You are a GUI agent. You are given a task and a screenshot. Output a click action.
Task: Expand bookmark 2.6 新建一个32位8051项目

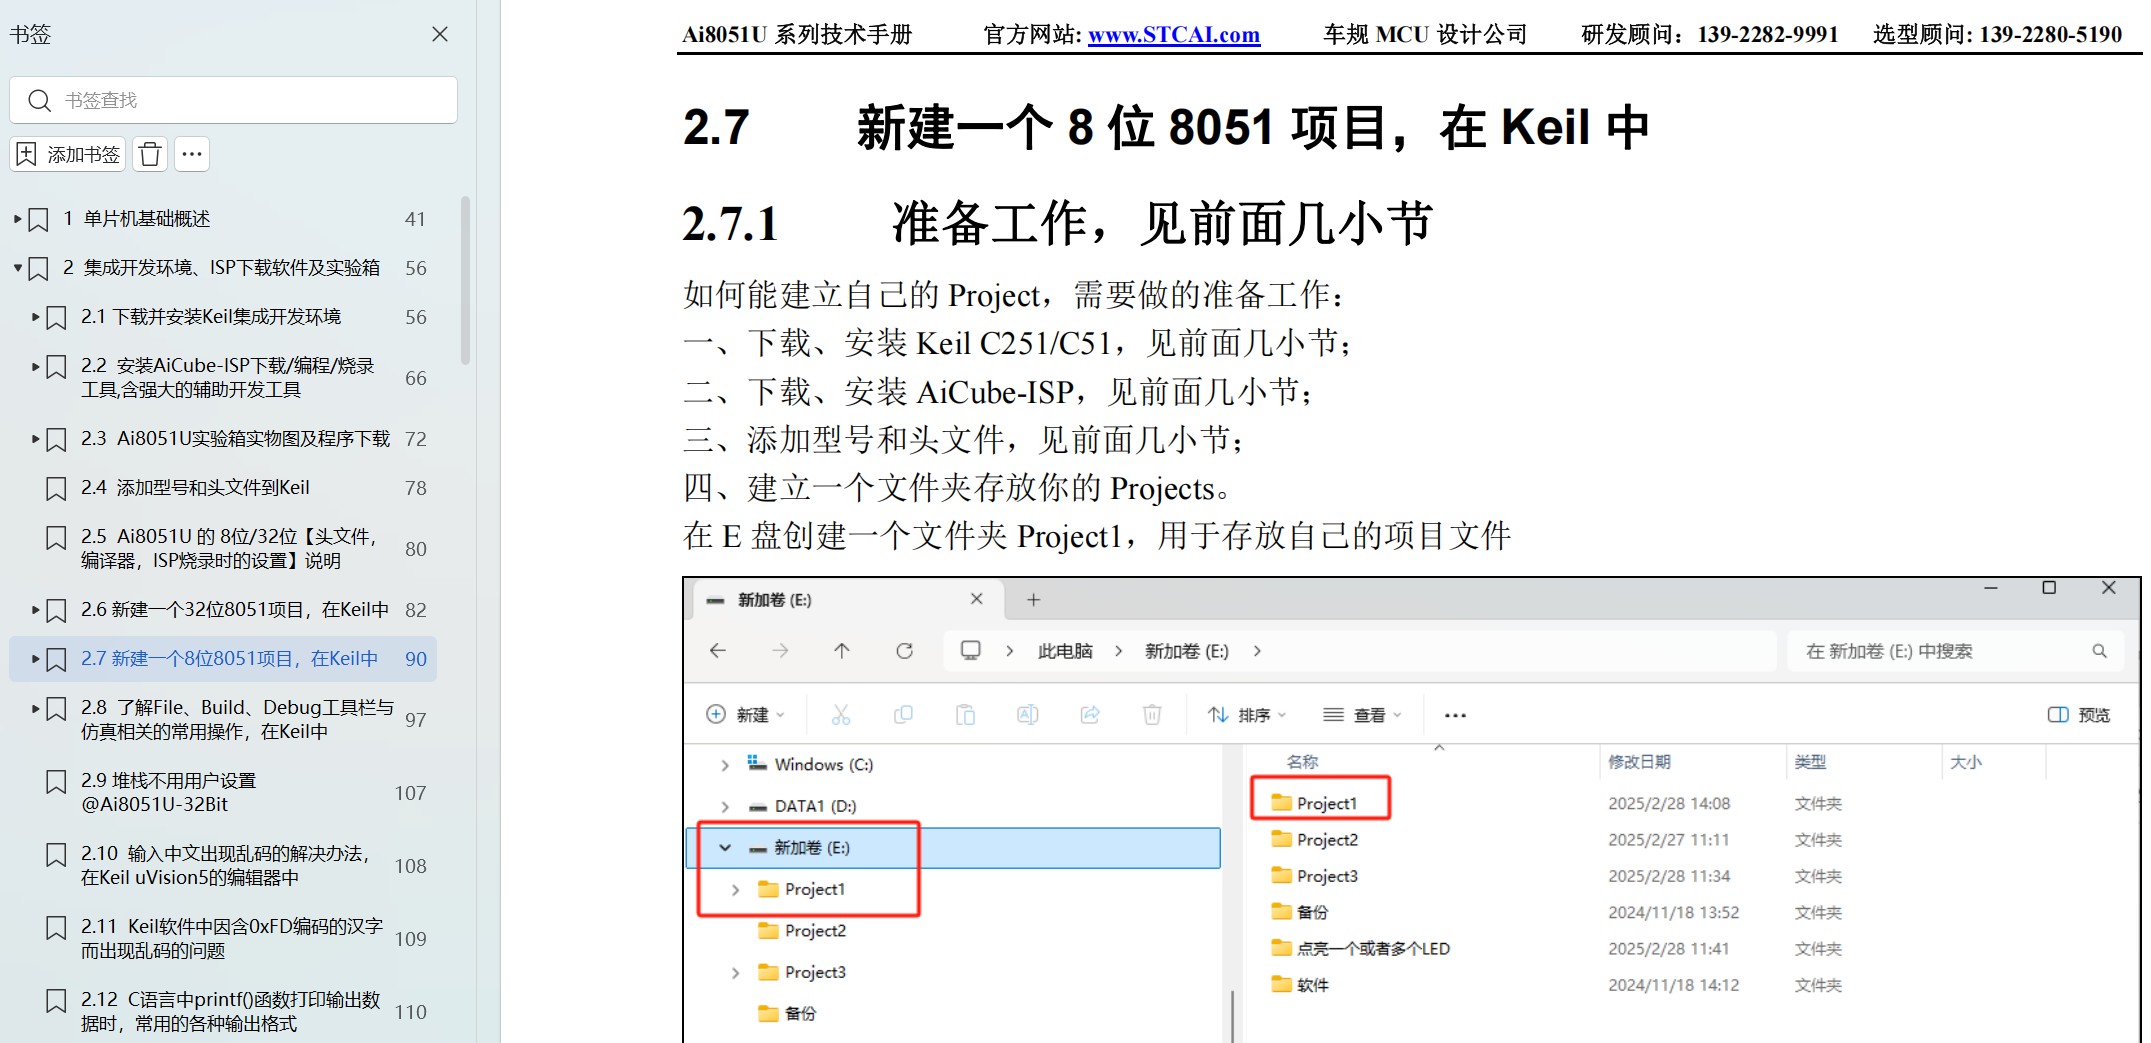[35, 609]
